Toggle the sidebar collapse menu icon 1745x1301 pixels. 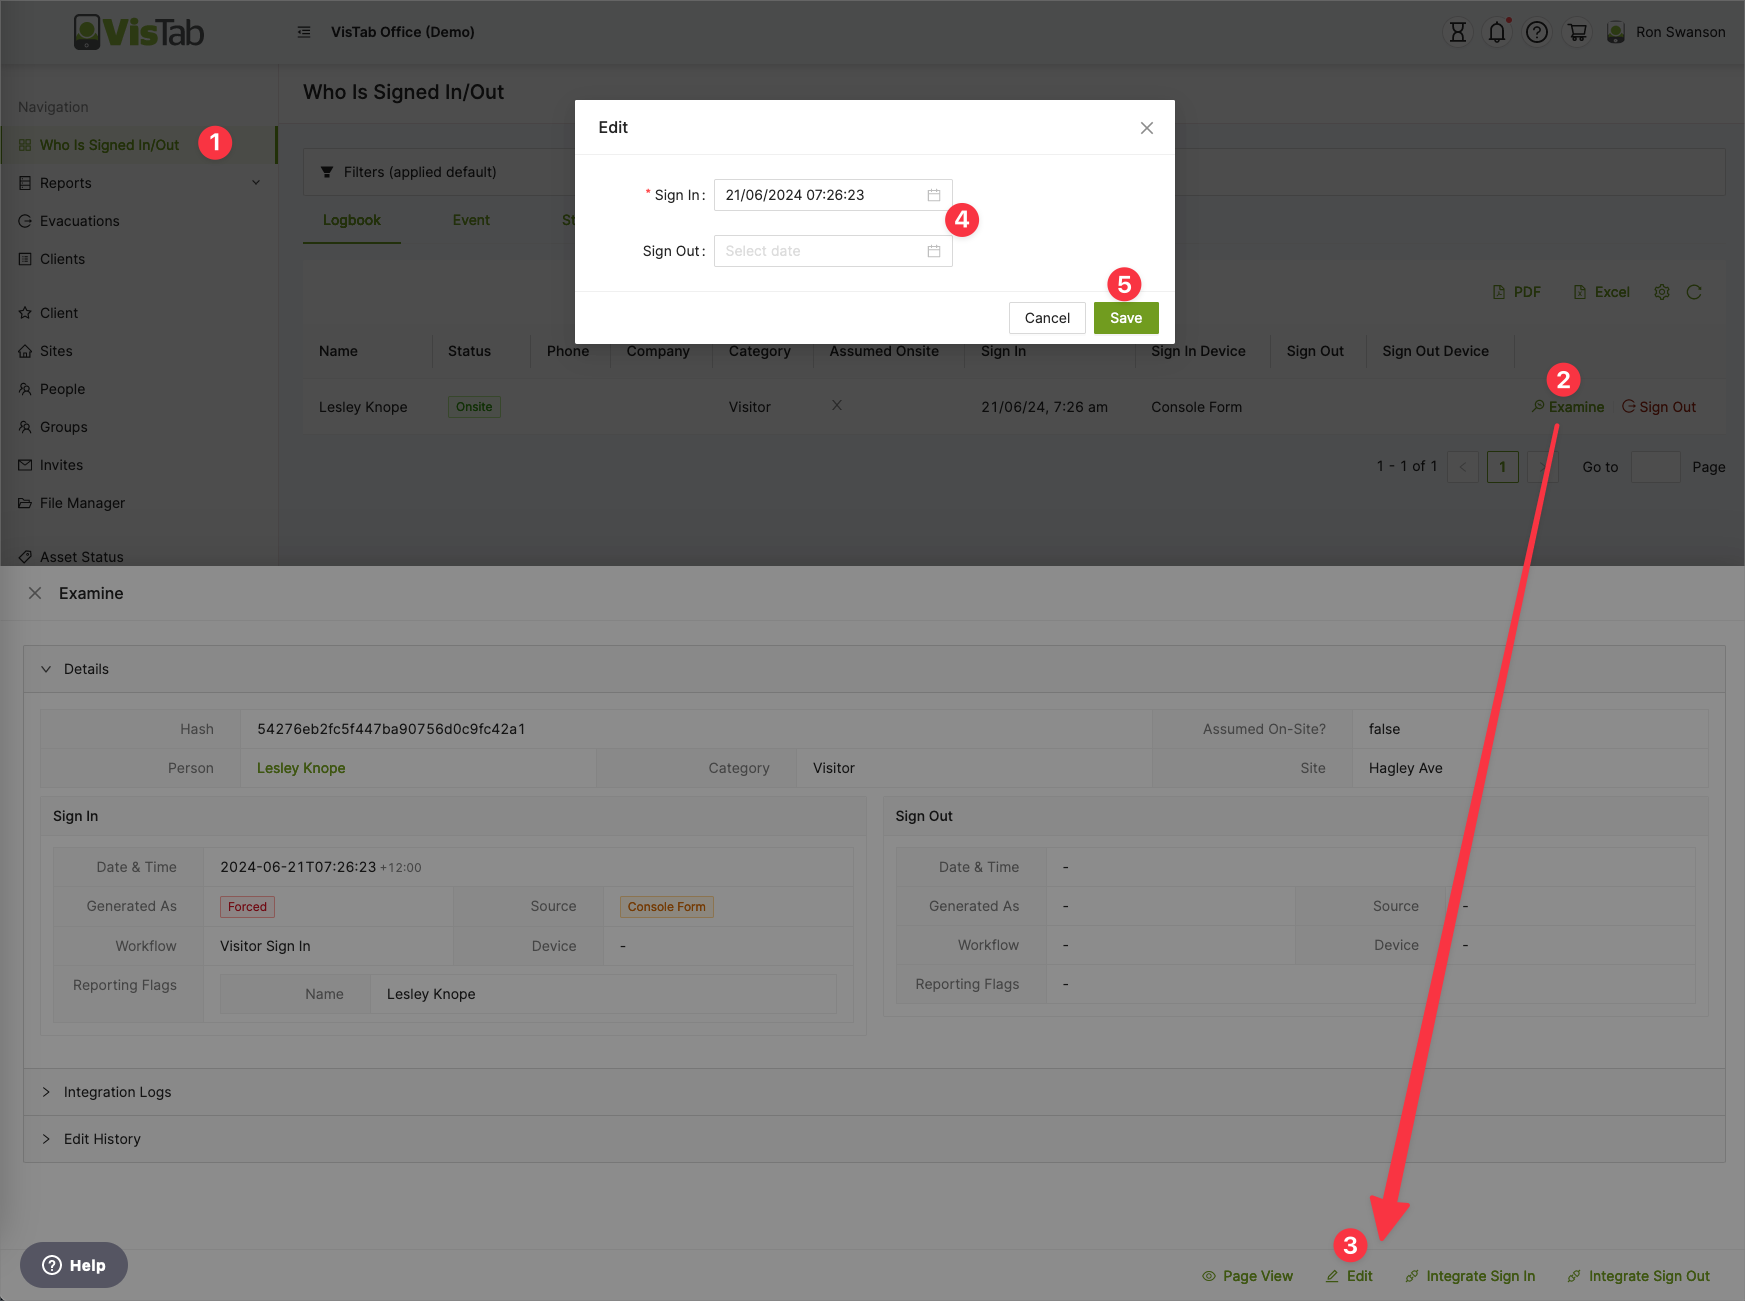pyautogui.click(x=304, y=32)
